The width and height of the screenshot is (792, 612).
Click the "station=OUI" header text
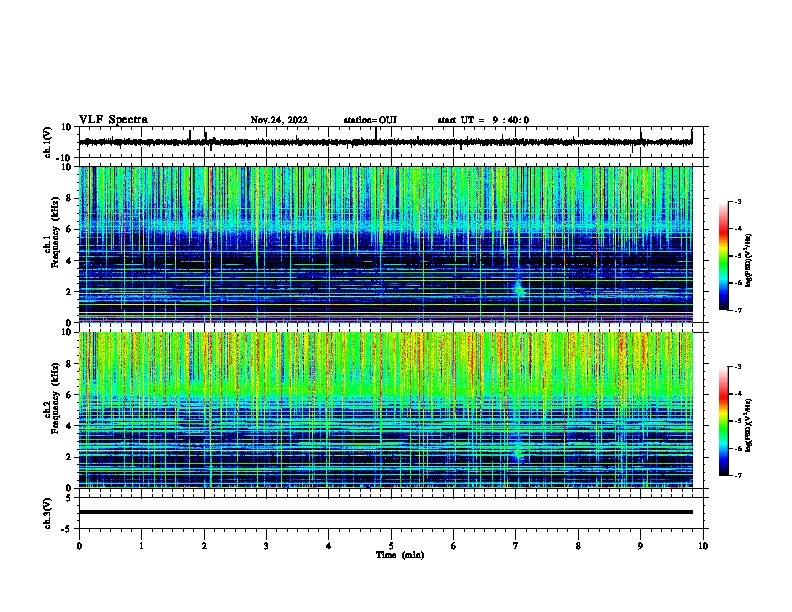coord(370,120)
